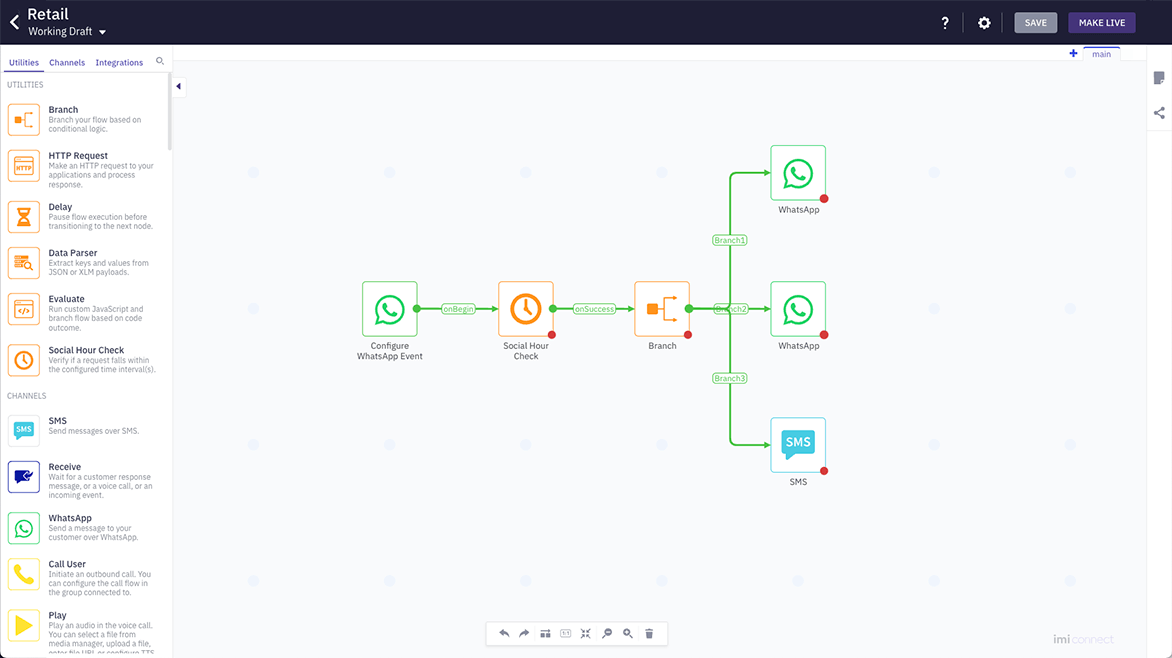
Task: Switch to the Channels tab
Action: click(67, 63)
